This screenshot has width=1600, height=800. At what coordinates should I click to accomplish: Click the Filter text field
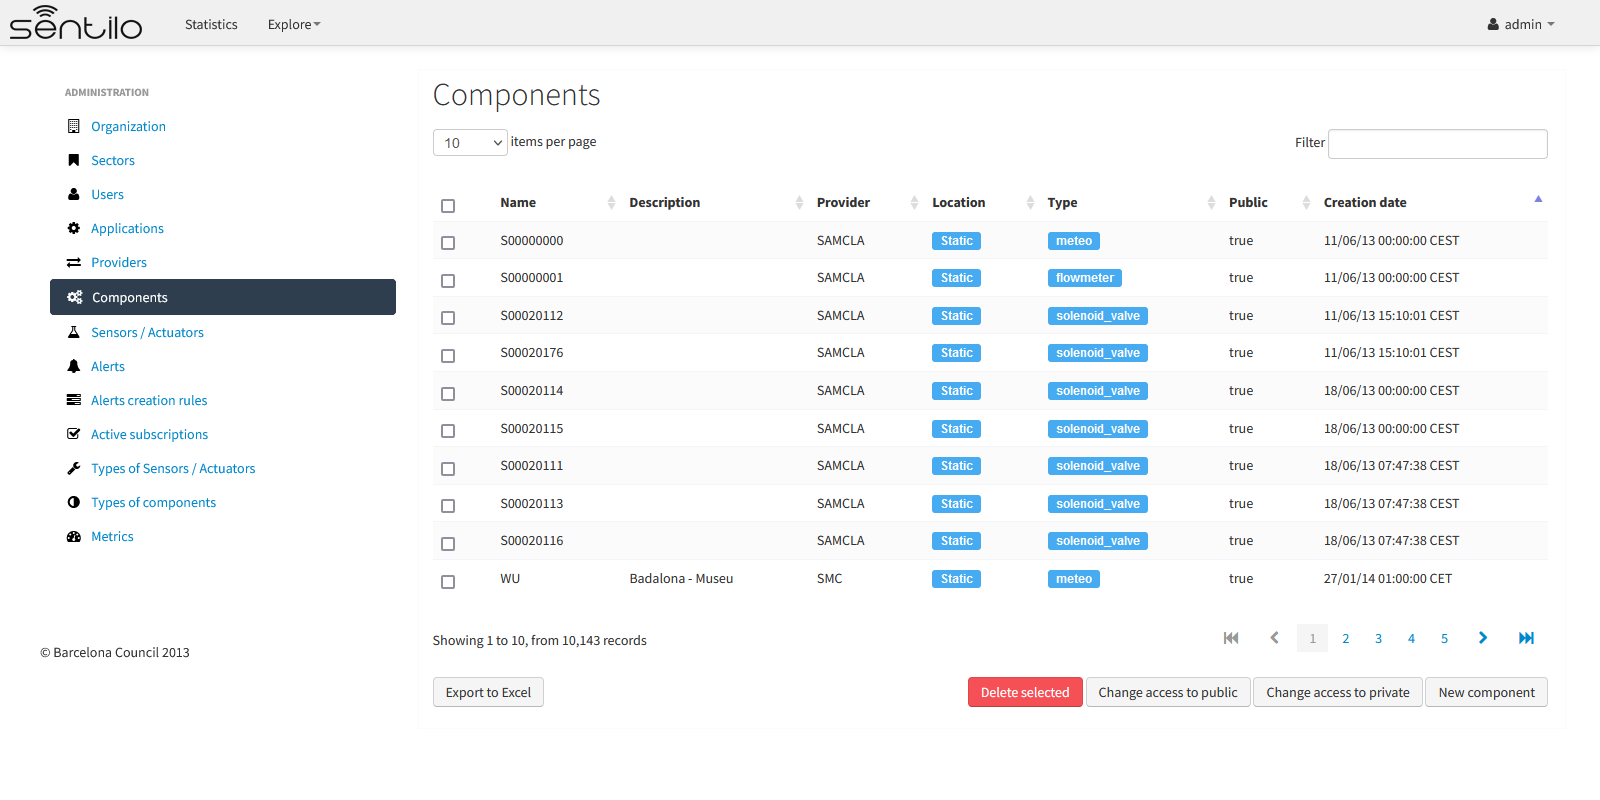tap(1438, 143)
